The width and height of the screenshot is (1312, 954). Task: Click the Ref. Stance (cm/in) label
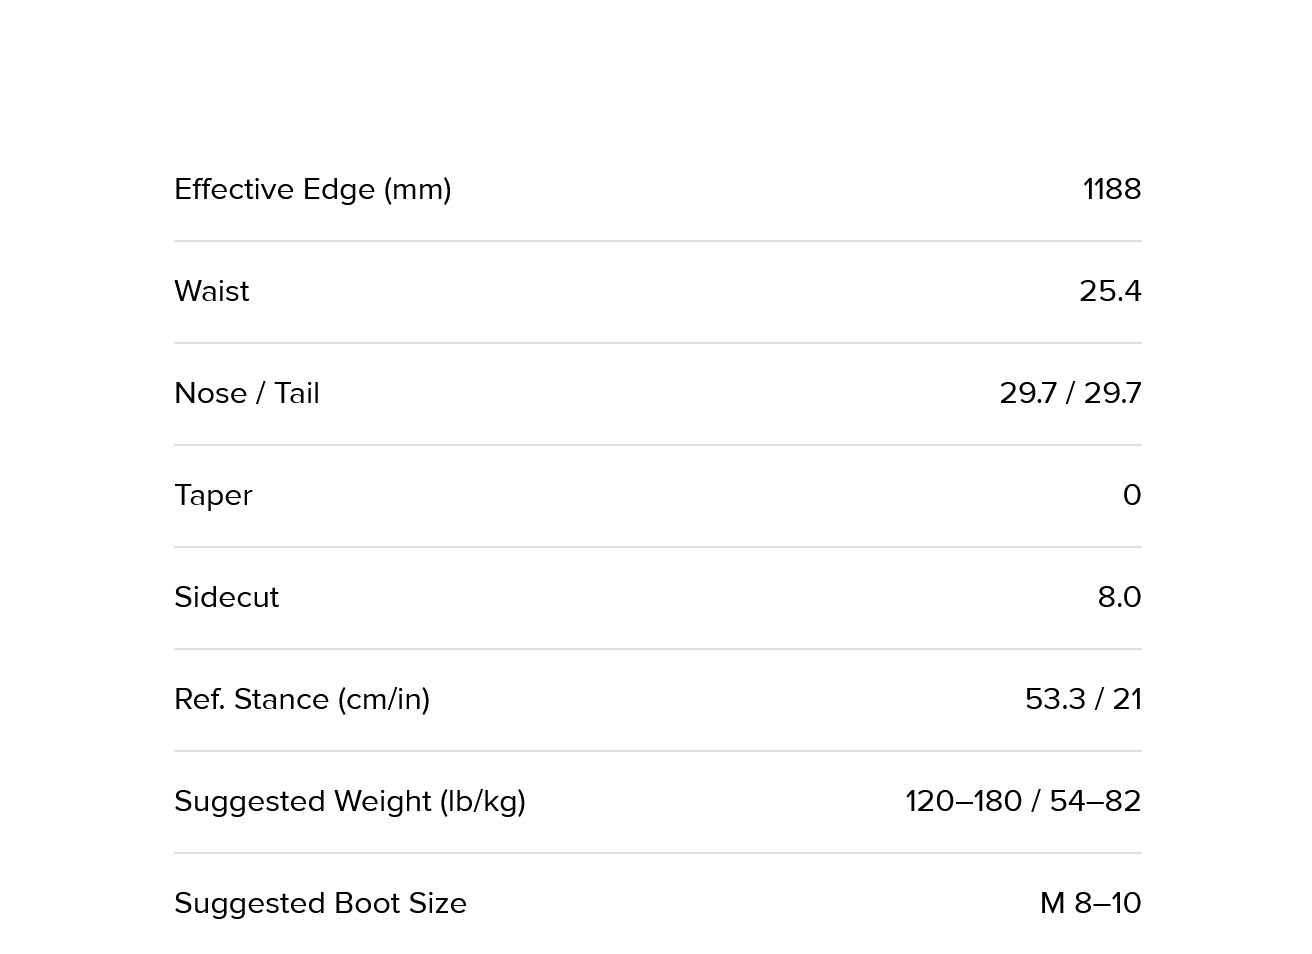tap(302, 699)
